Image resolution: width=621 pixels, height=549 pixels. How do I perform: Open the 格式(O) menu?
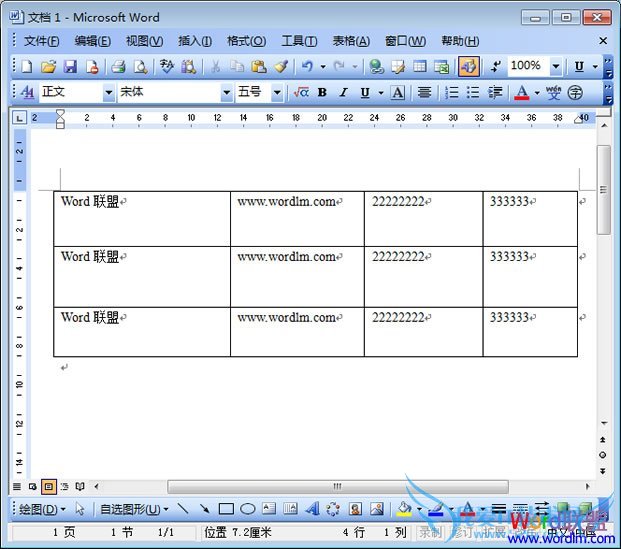pos(246,41)
